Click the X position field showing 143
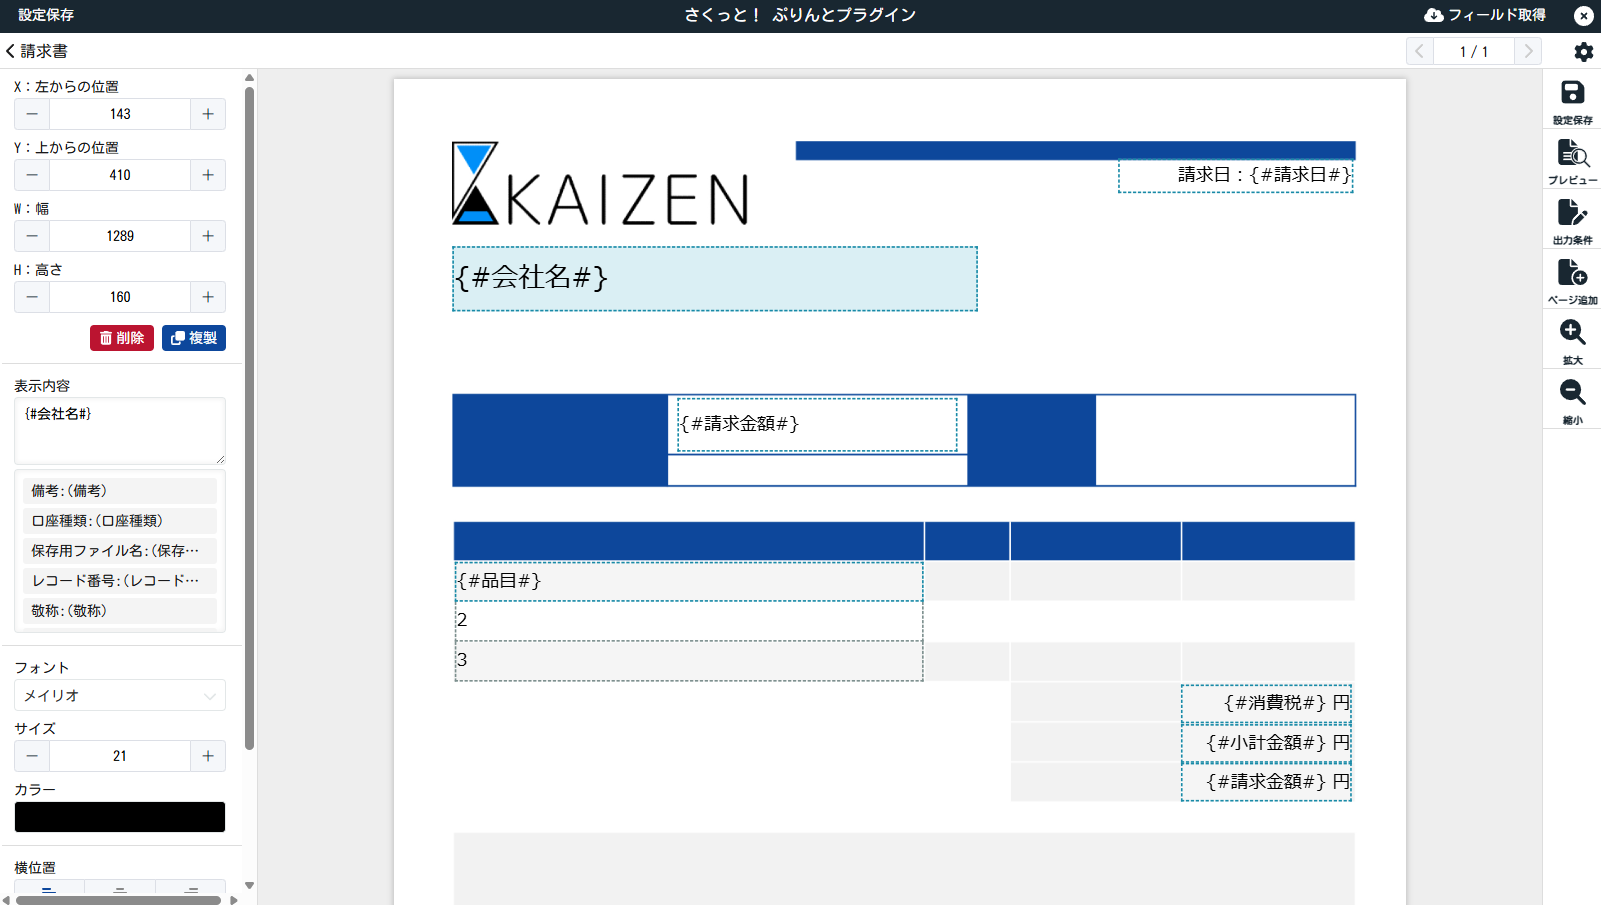This screenshot has height=905, width=1601. tap(120, 114)
